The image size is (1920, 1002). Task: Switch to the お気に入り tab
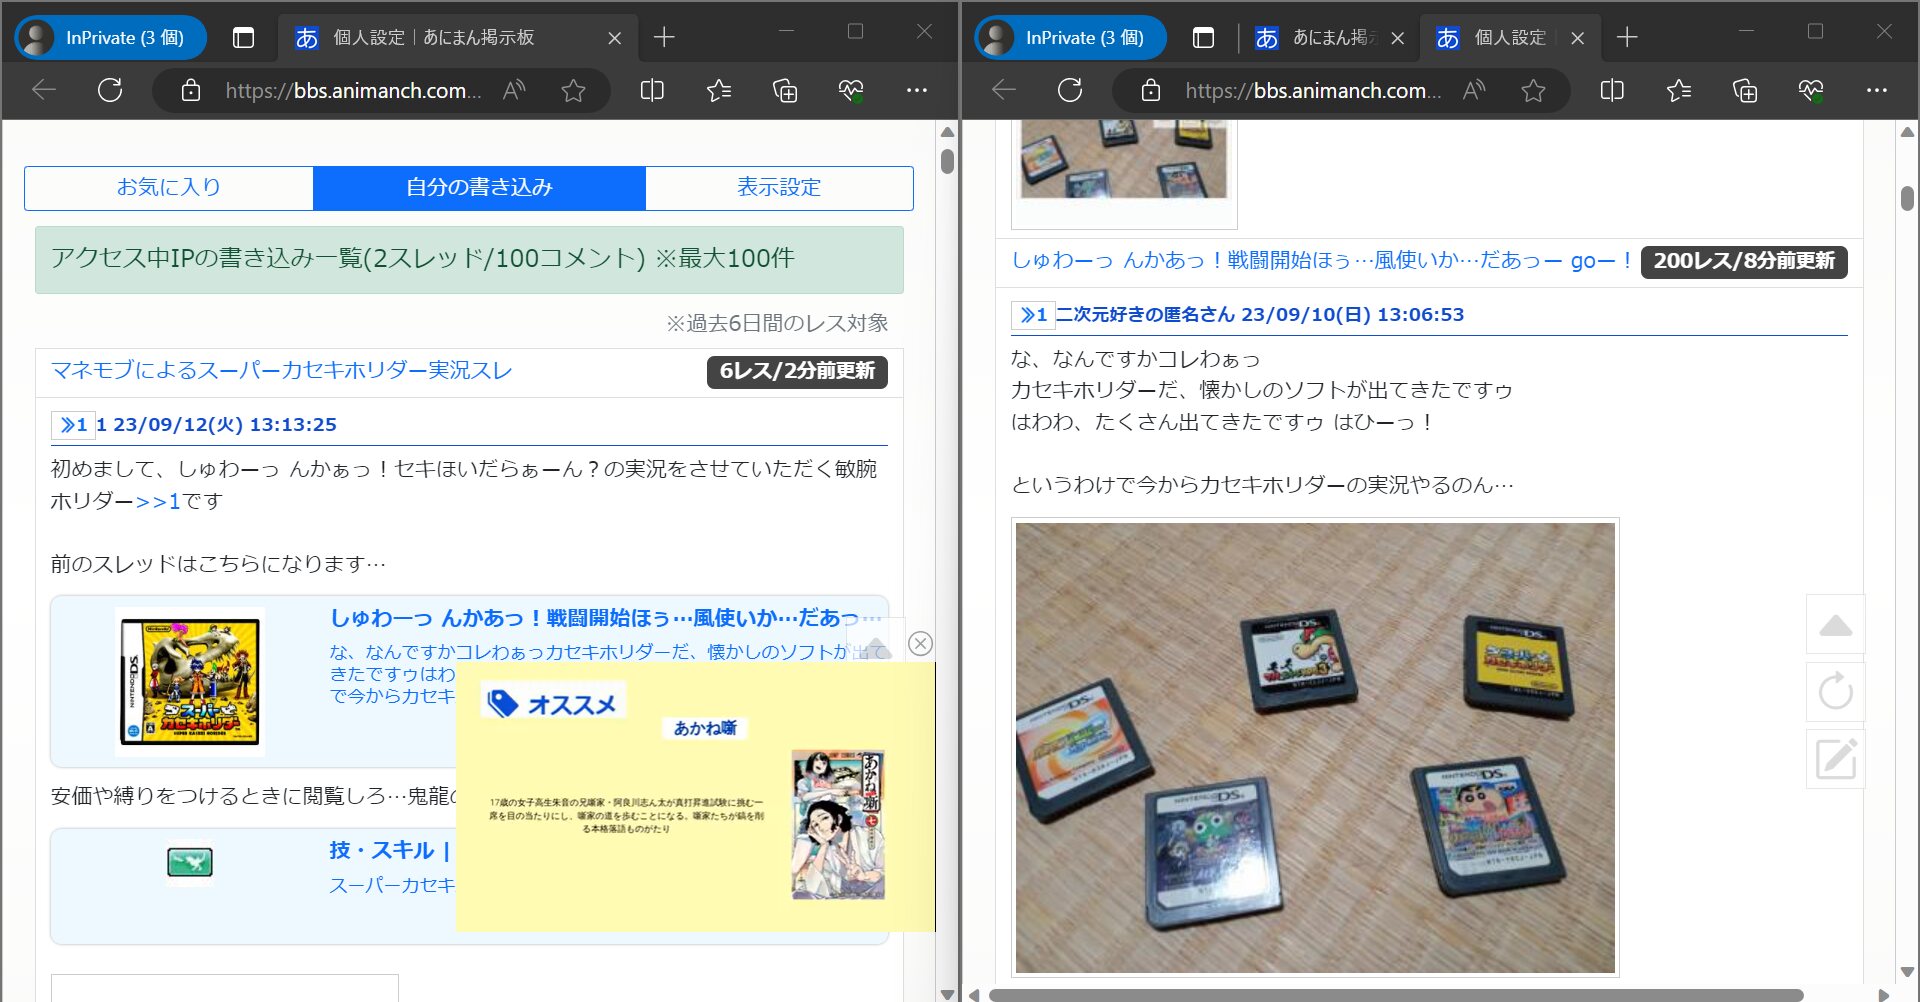169,188
